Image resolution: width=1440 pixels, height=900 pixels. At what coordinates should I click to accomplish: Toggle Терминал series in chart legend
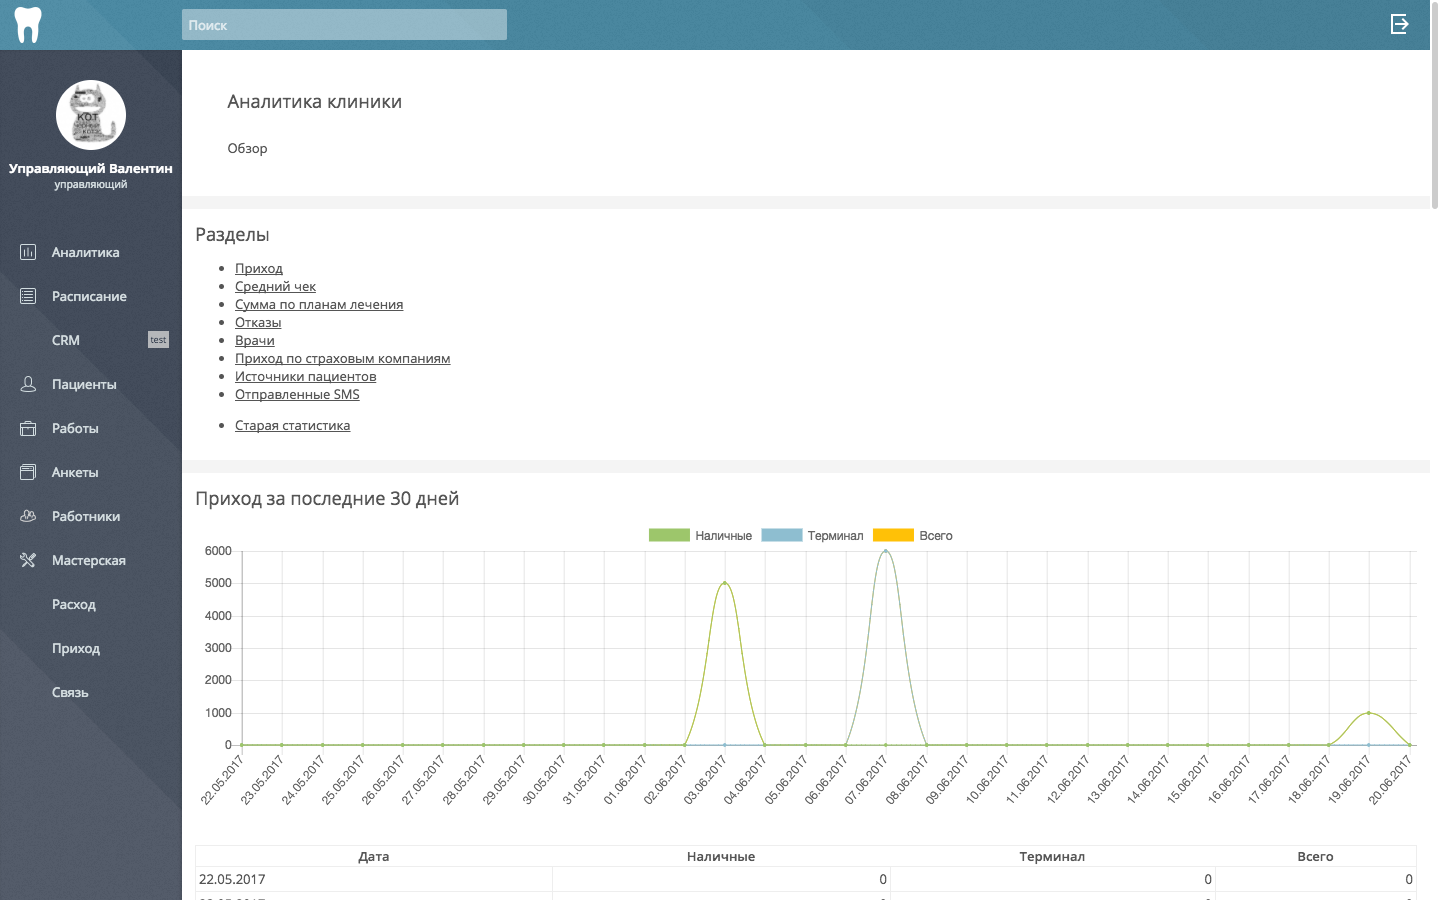(812, 536)
